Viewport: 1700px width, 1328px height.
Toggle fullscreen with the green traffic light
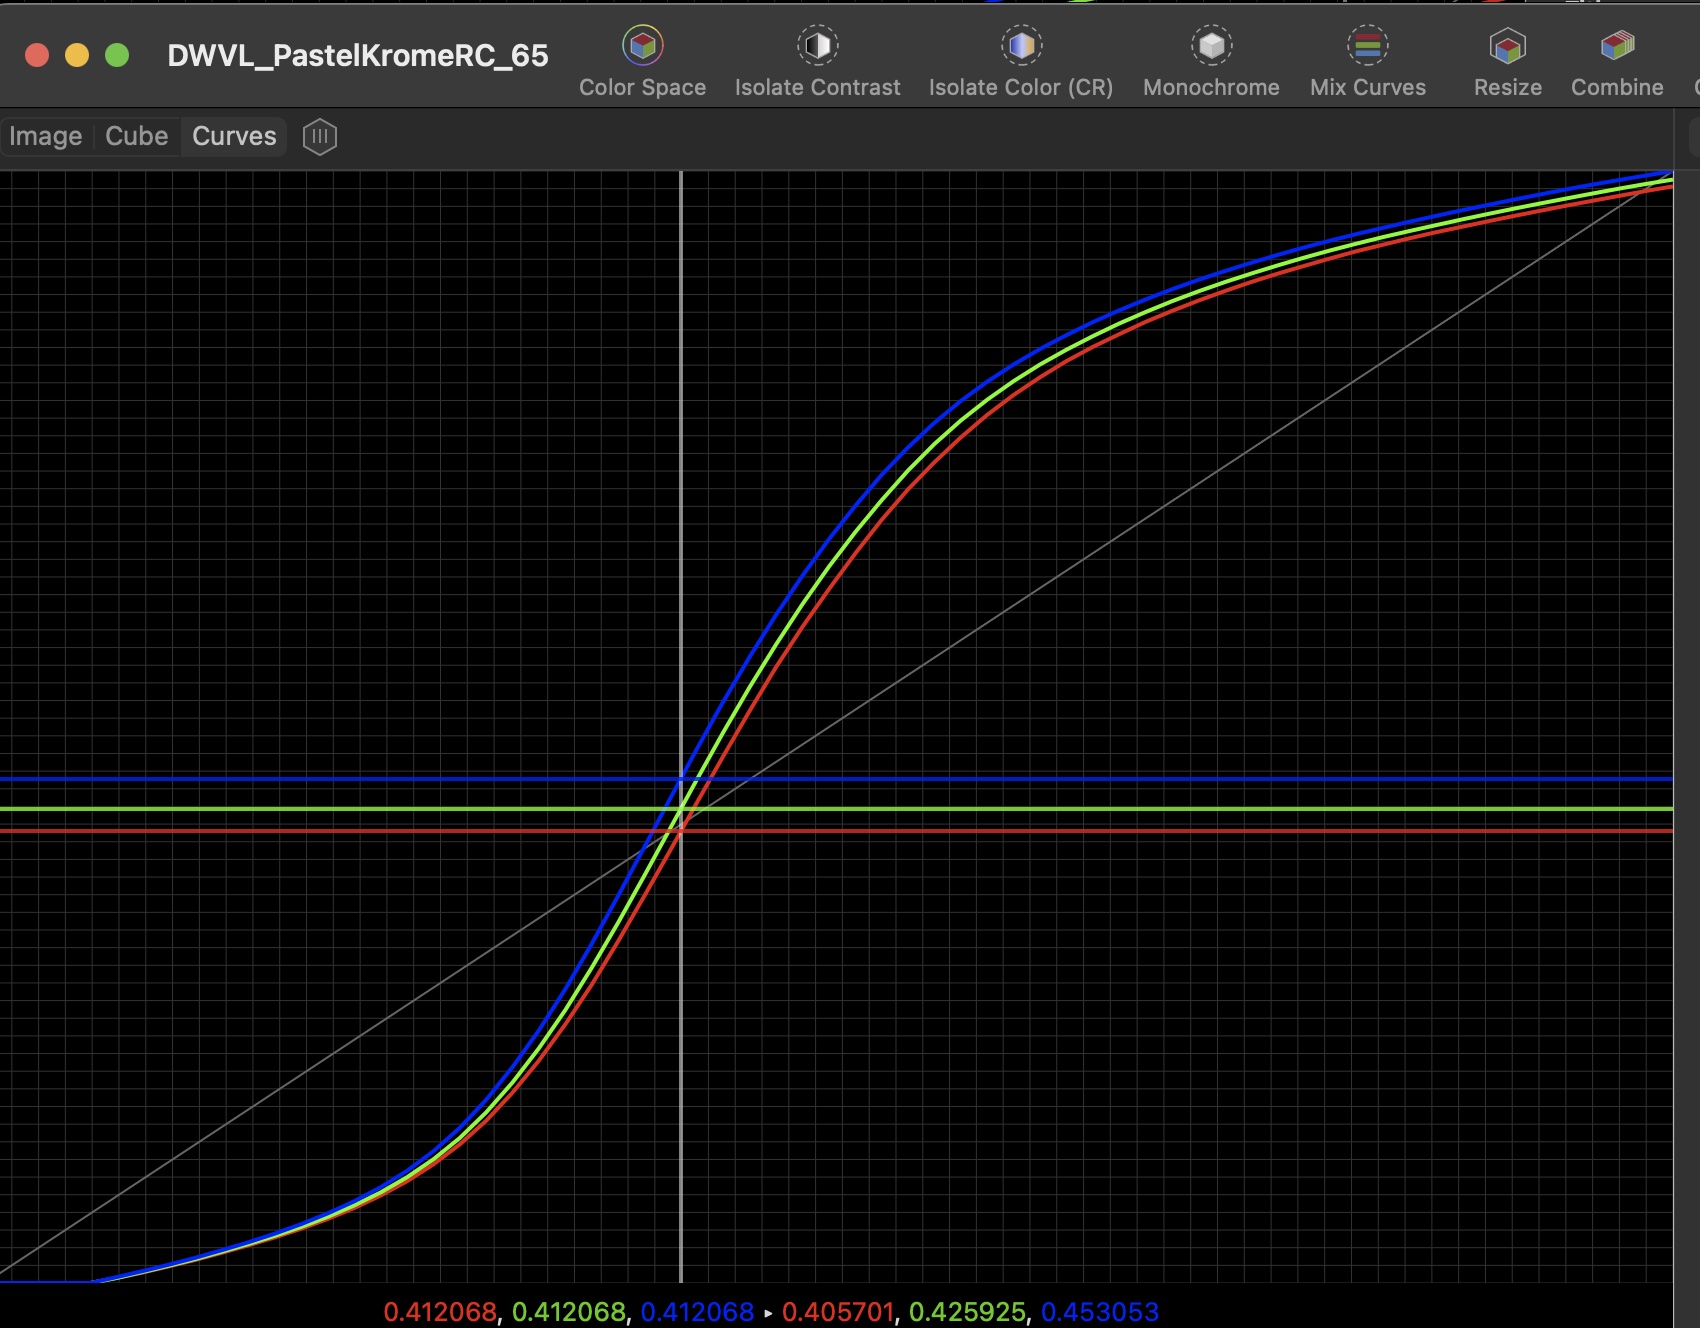118,56
